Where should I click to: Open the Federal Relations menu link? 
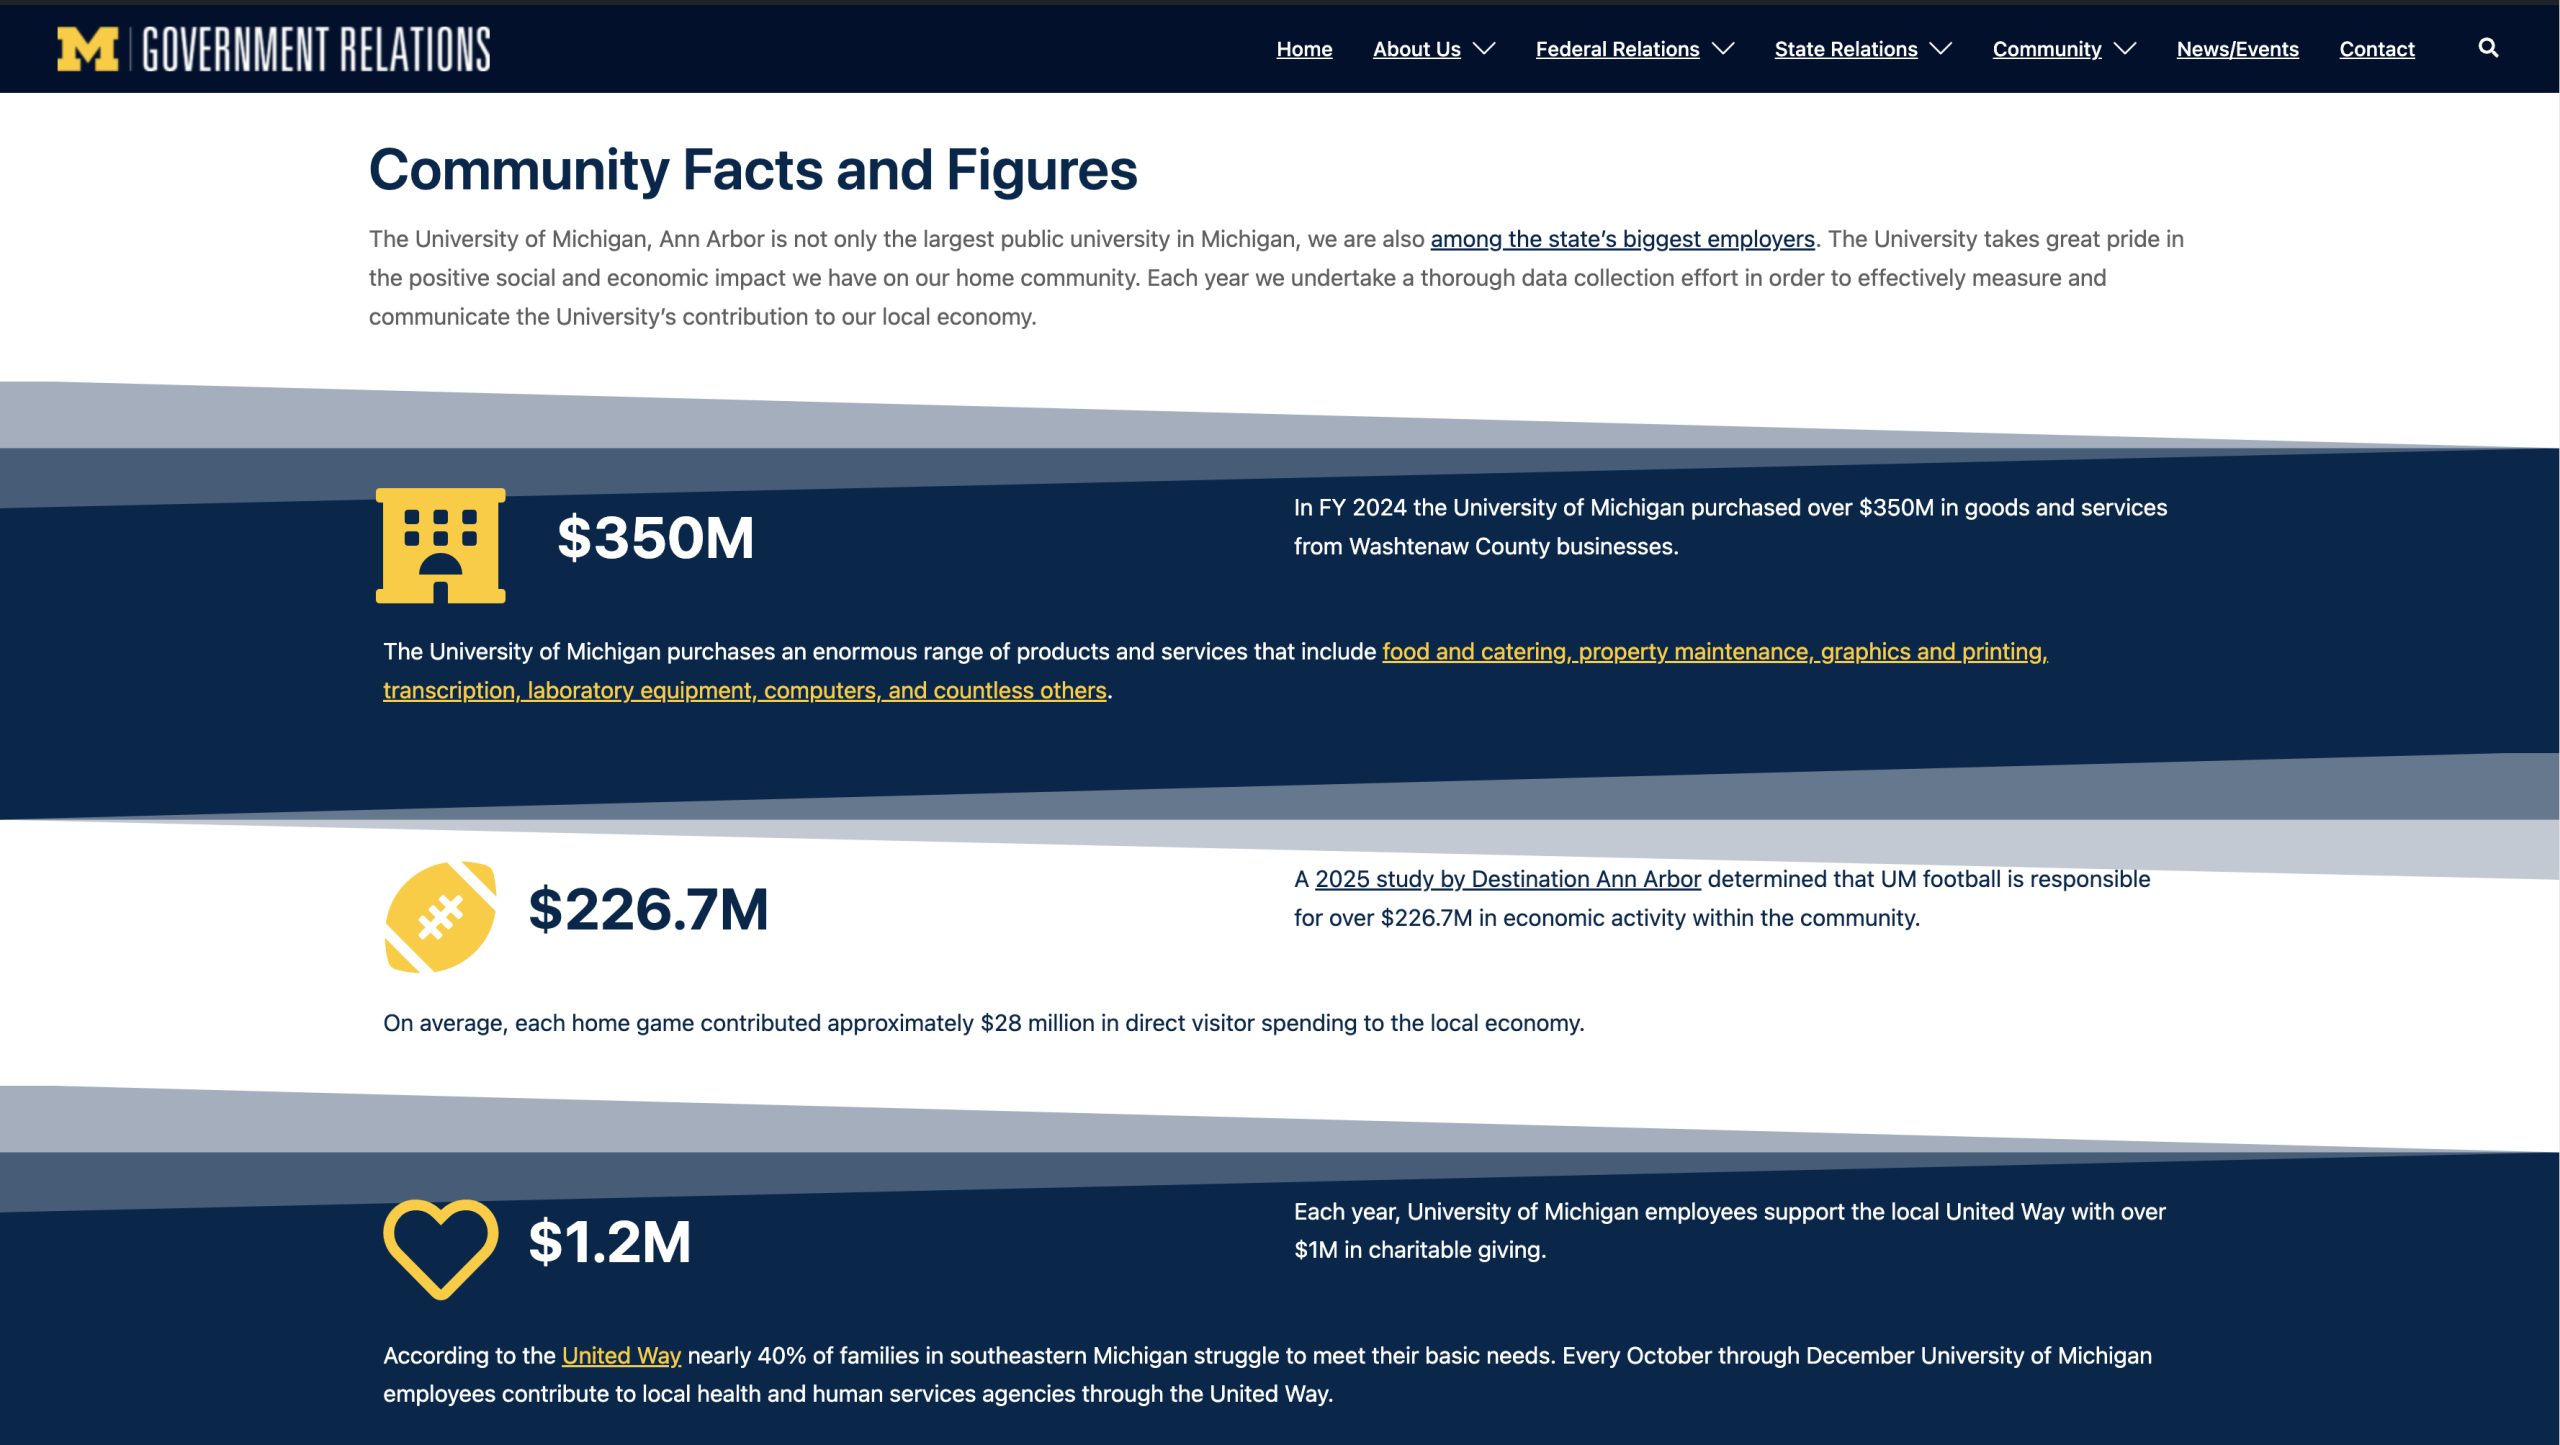click(1617, 49)
